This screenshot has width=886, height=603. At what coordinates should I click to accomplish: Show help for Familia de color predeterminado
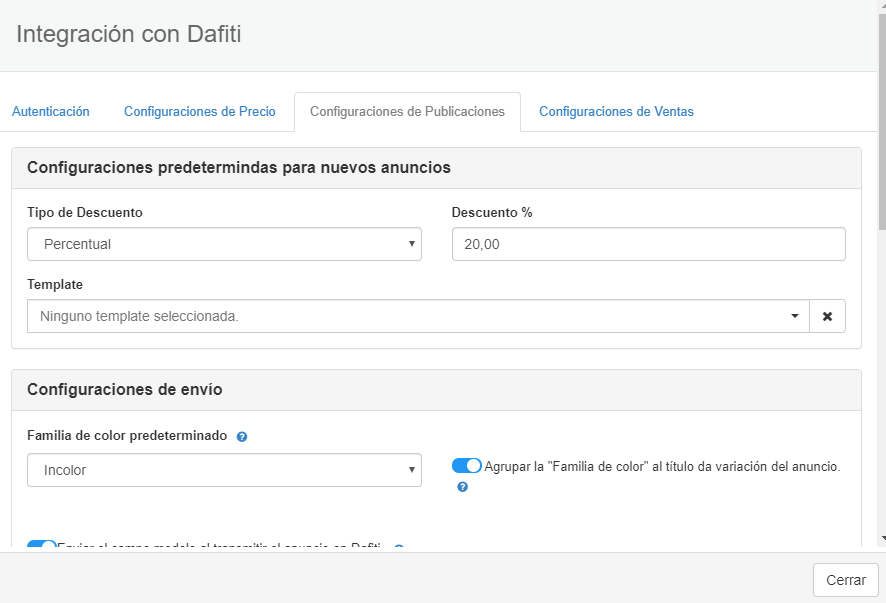(x=242, y=437)
